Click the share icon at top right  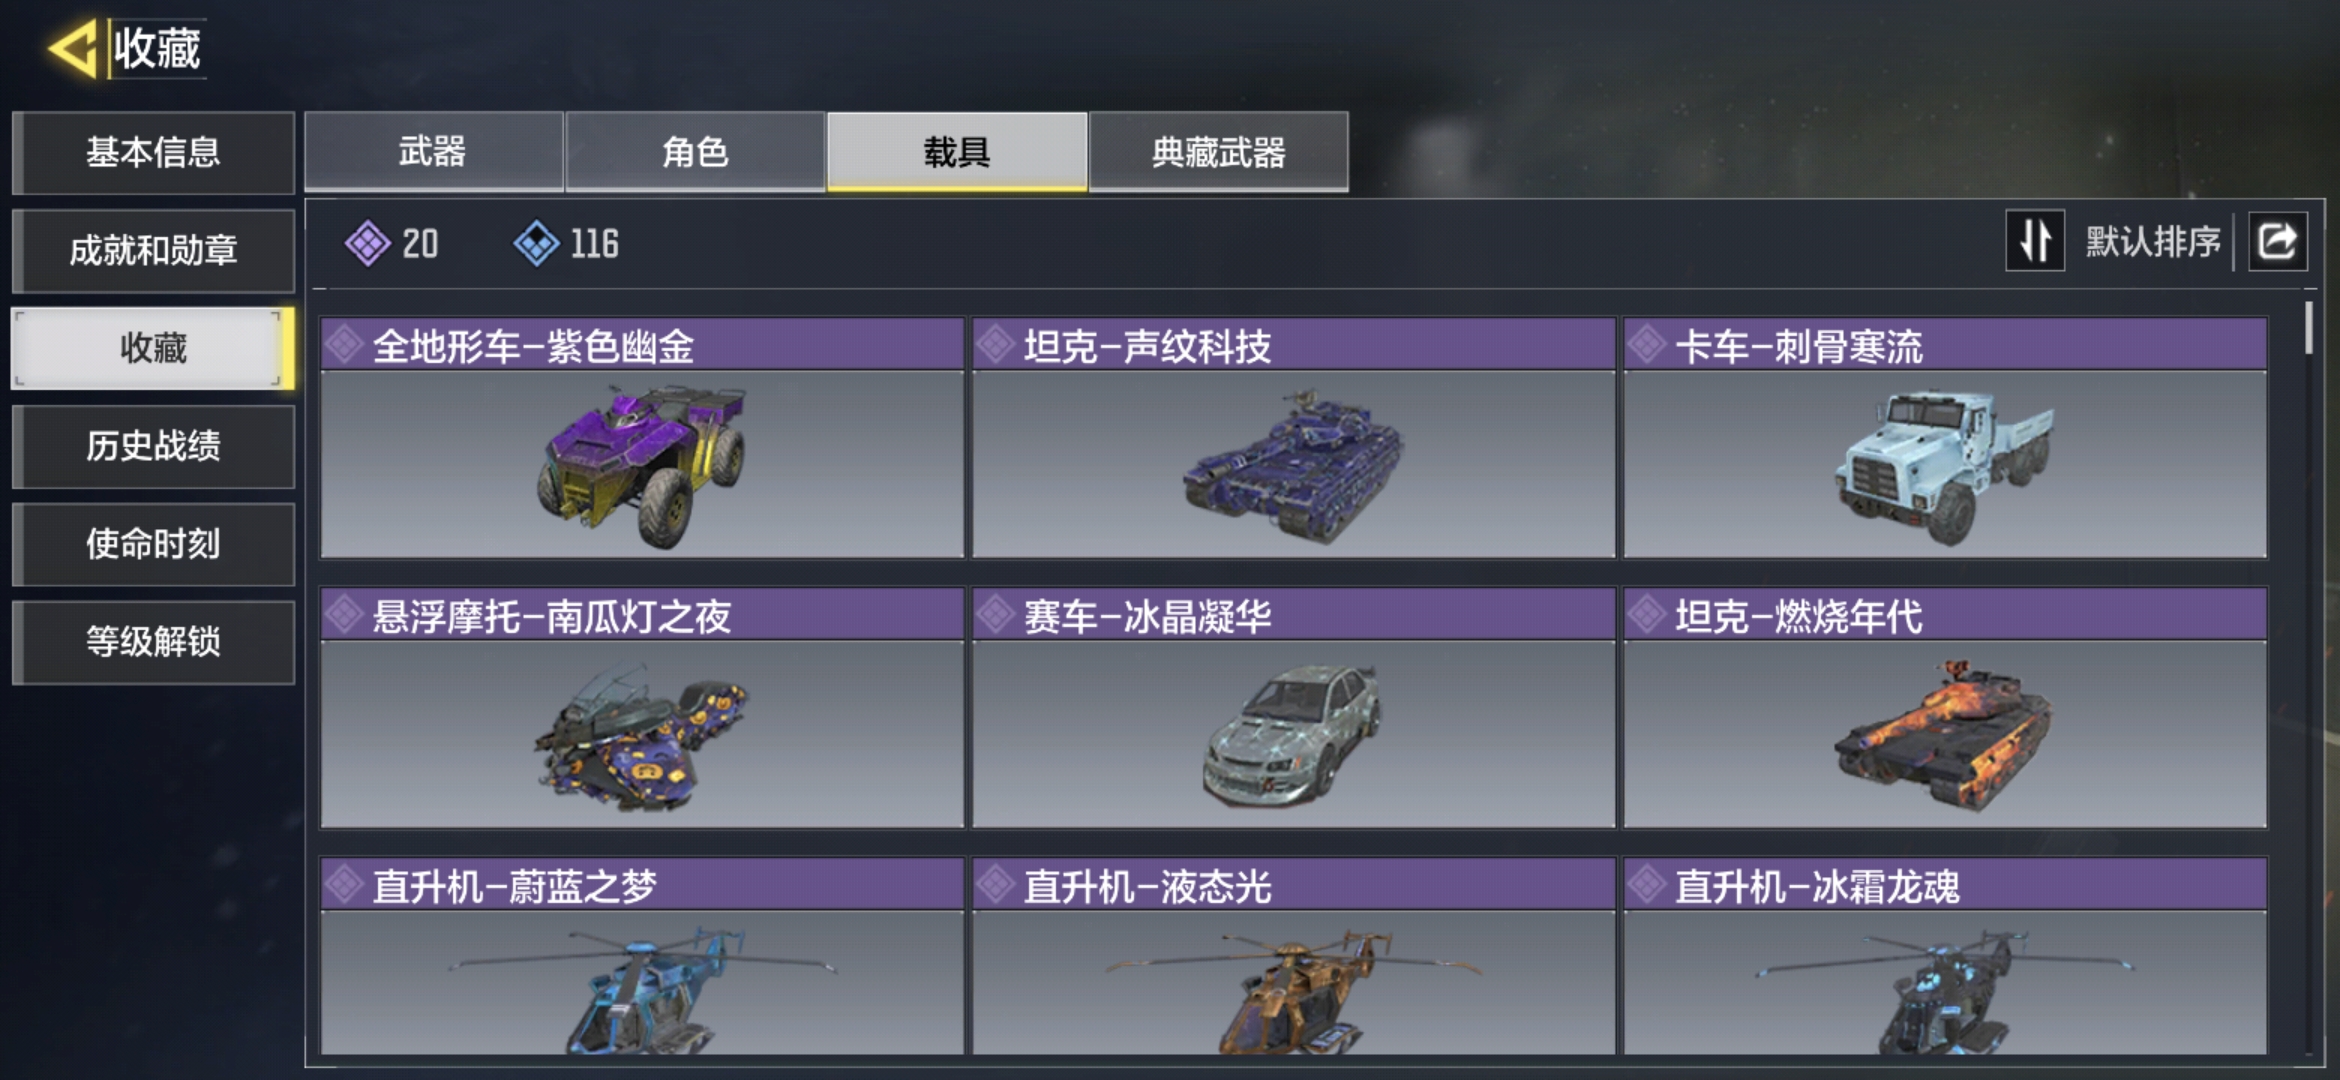pyautogui.click(x=2277, y=241)
